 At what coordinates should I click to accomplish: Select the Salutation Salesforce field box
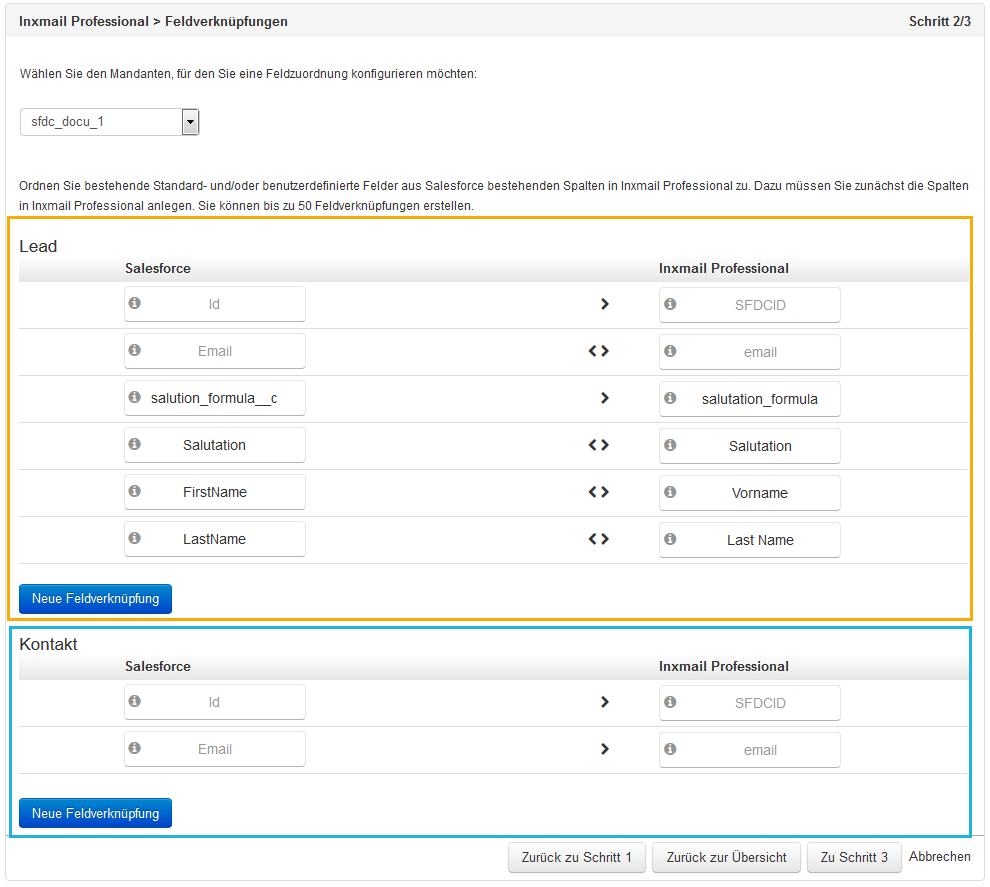coord(215,445)
